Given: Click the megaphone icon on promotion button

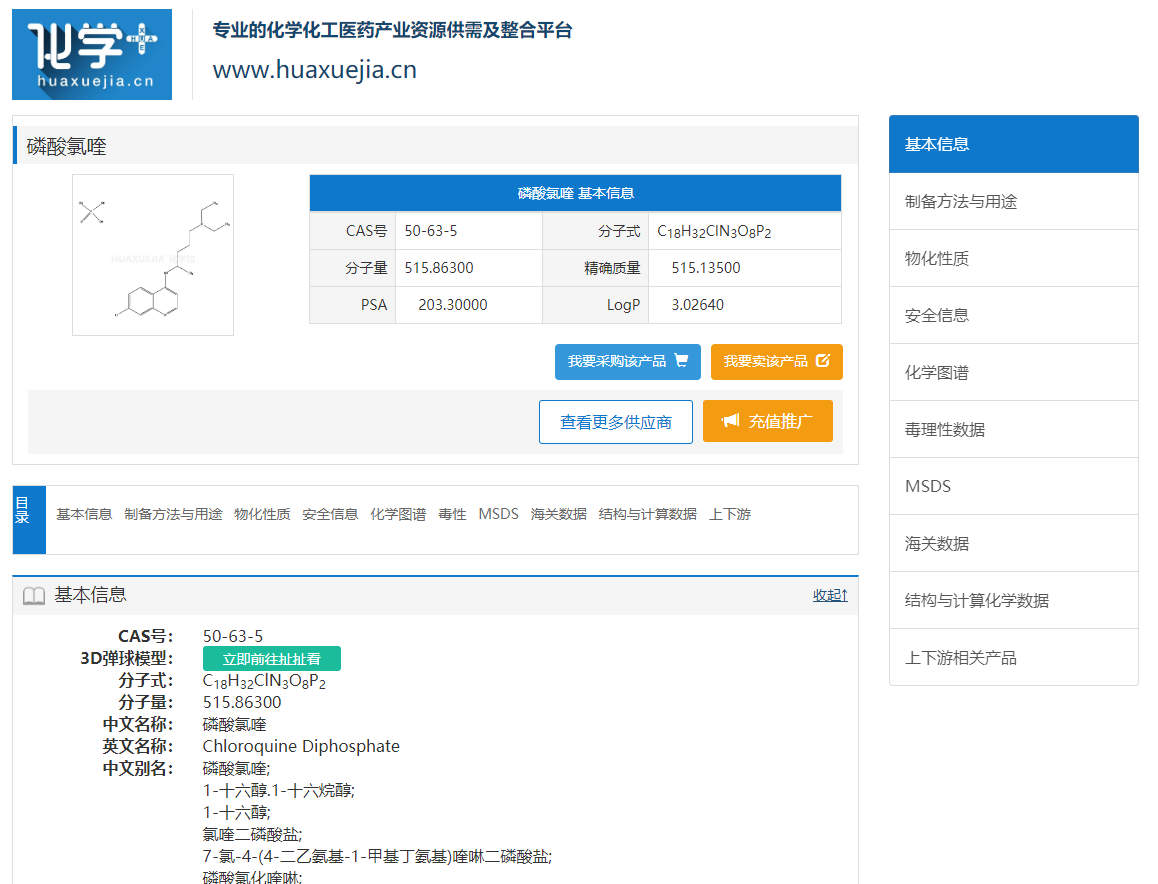Looking at the screenshot, I should [731, 421].
